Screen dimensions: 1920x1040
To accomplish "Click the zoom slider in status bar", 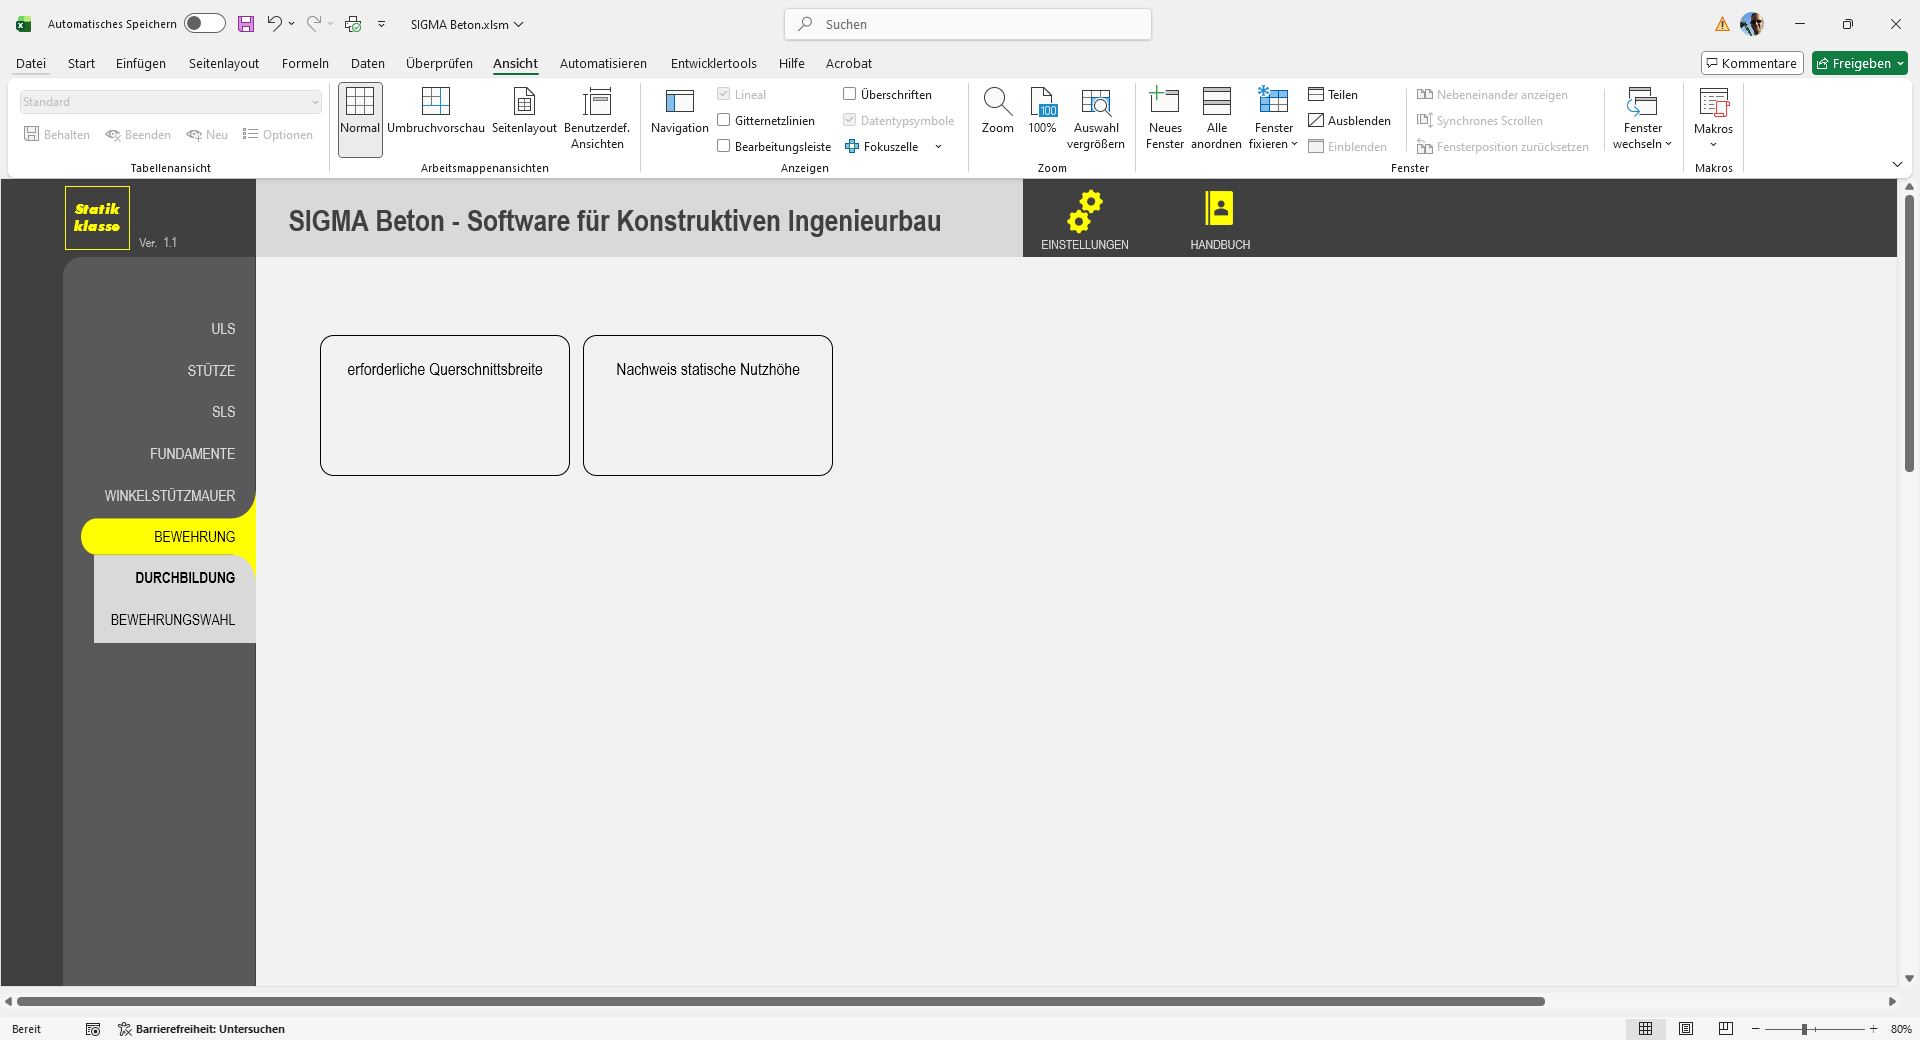I will 1805,1029.
